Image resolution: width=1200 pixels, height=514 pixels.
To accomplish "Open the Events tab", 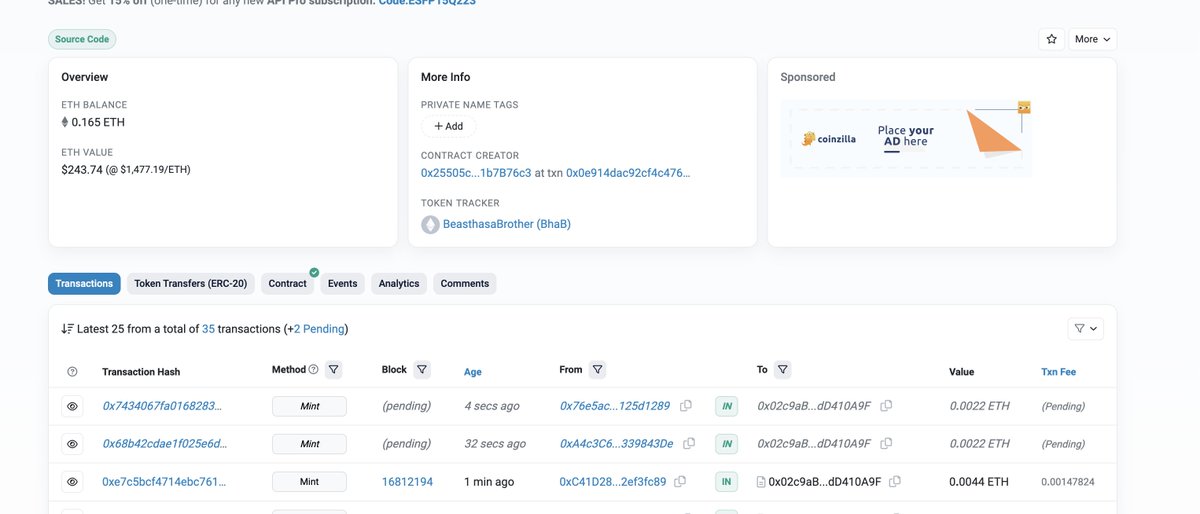I will (342, 284).
